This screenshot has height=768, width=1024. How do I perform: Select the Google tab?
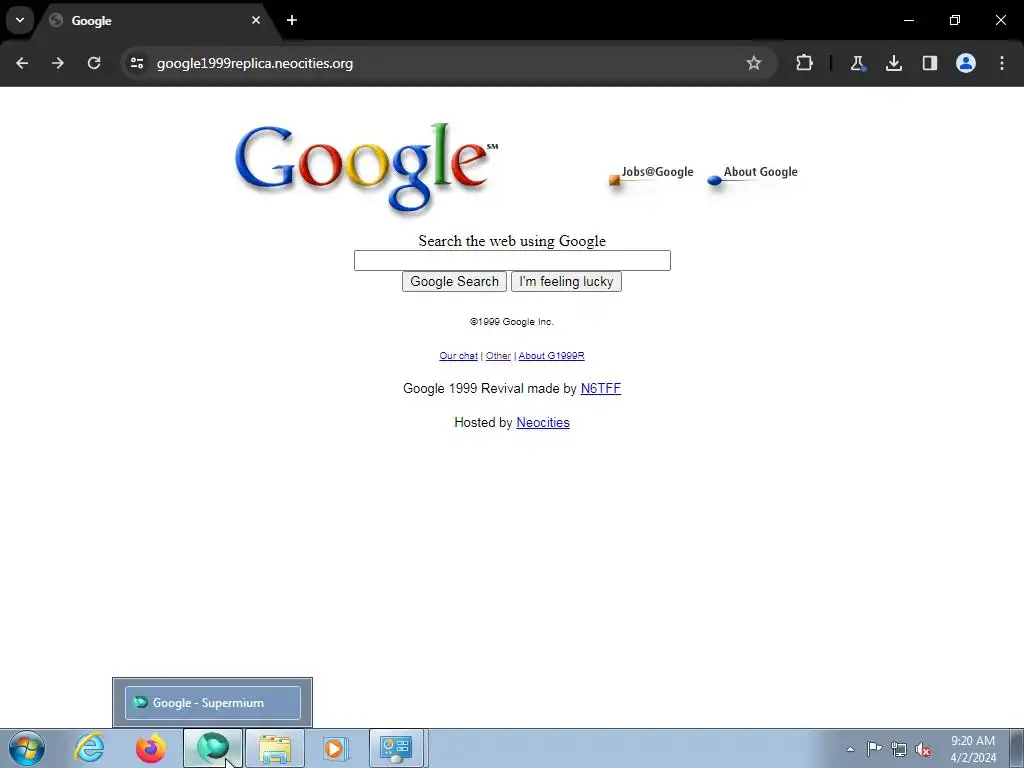pyautogui.click(x=157, y=20)
